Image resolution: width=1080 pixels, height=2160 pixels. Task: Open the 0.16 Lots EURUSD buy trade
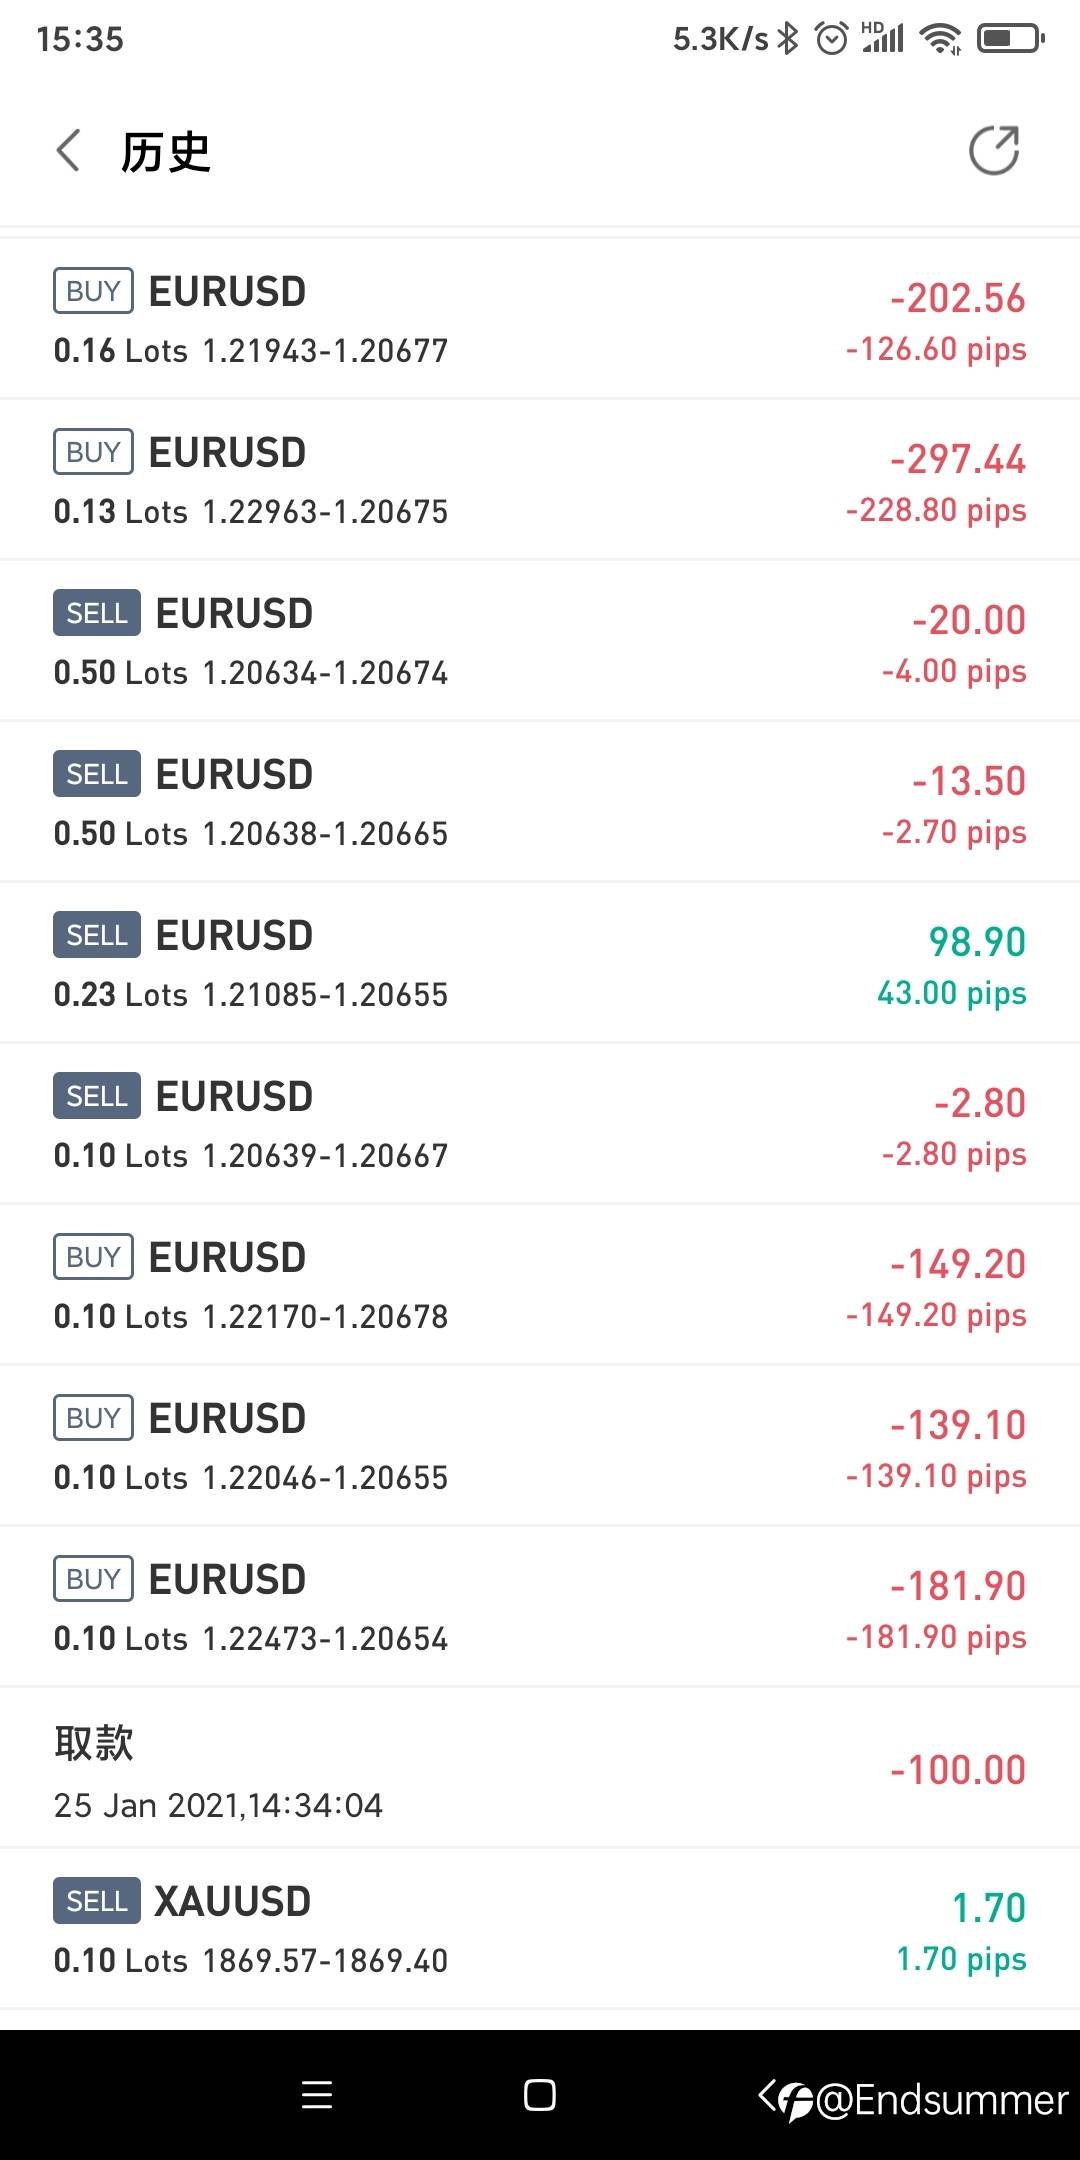pyautogui.click(x=540, y=320)
